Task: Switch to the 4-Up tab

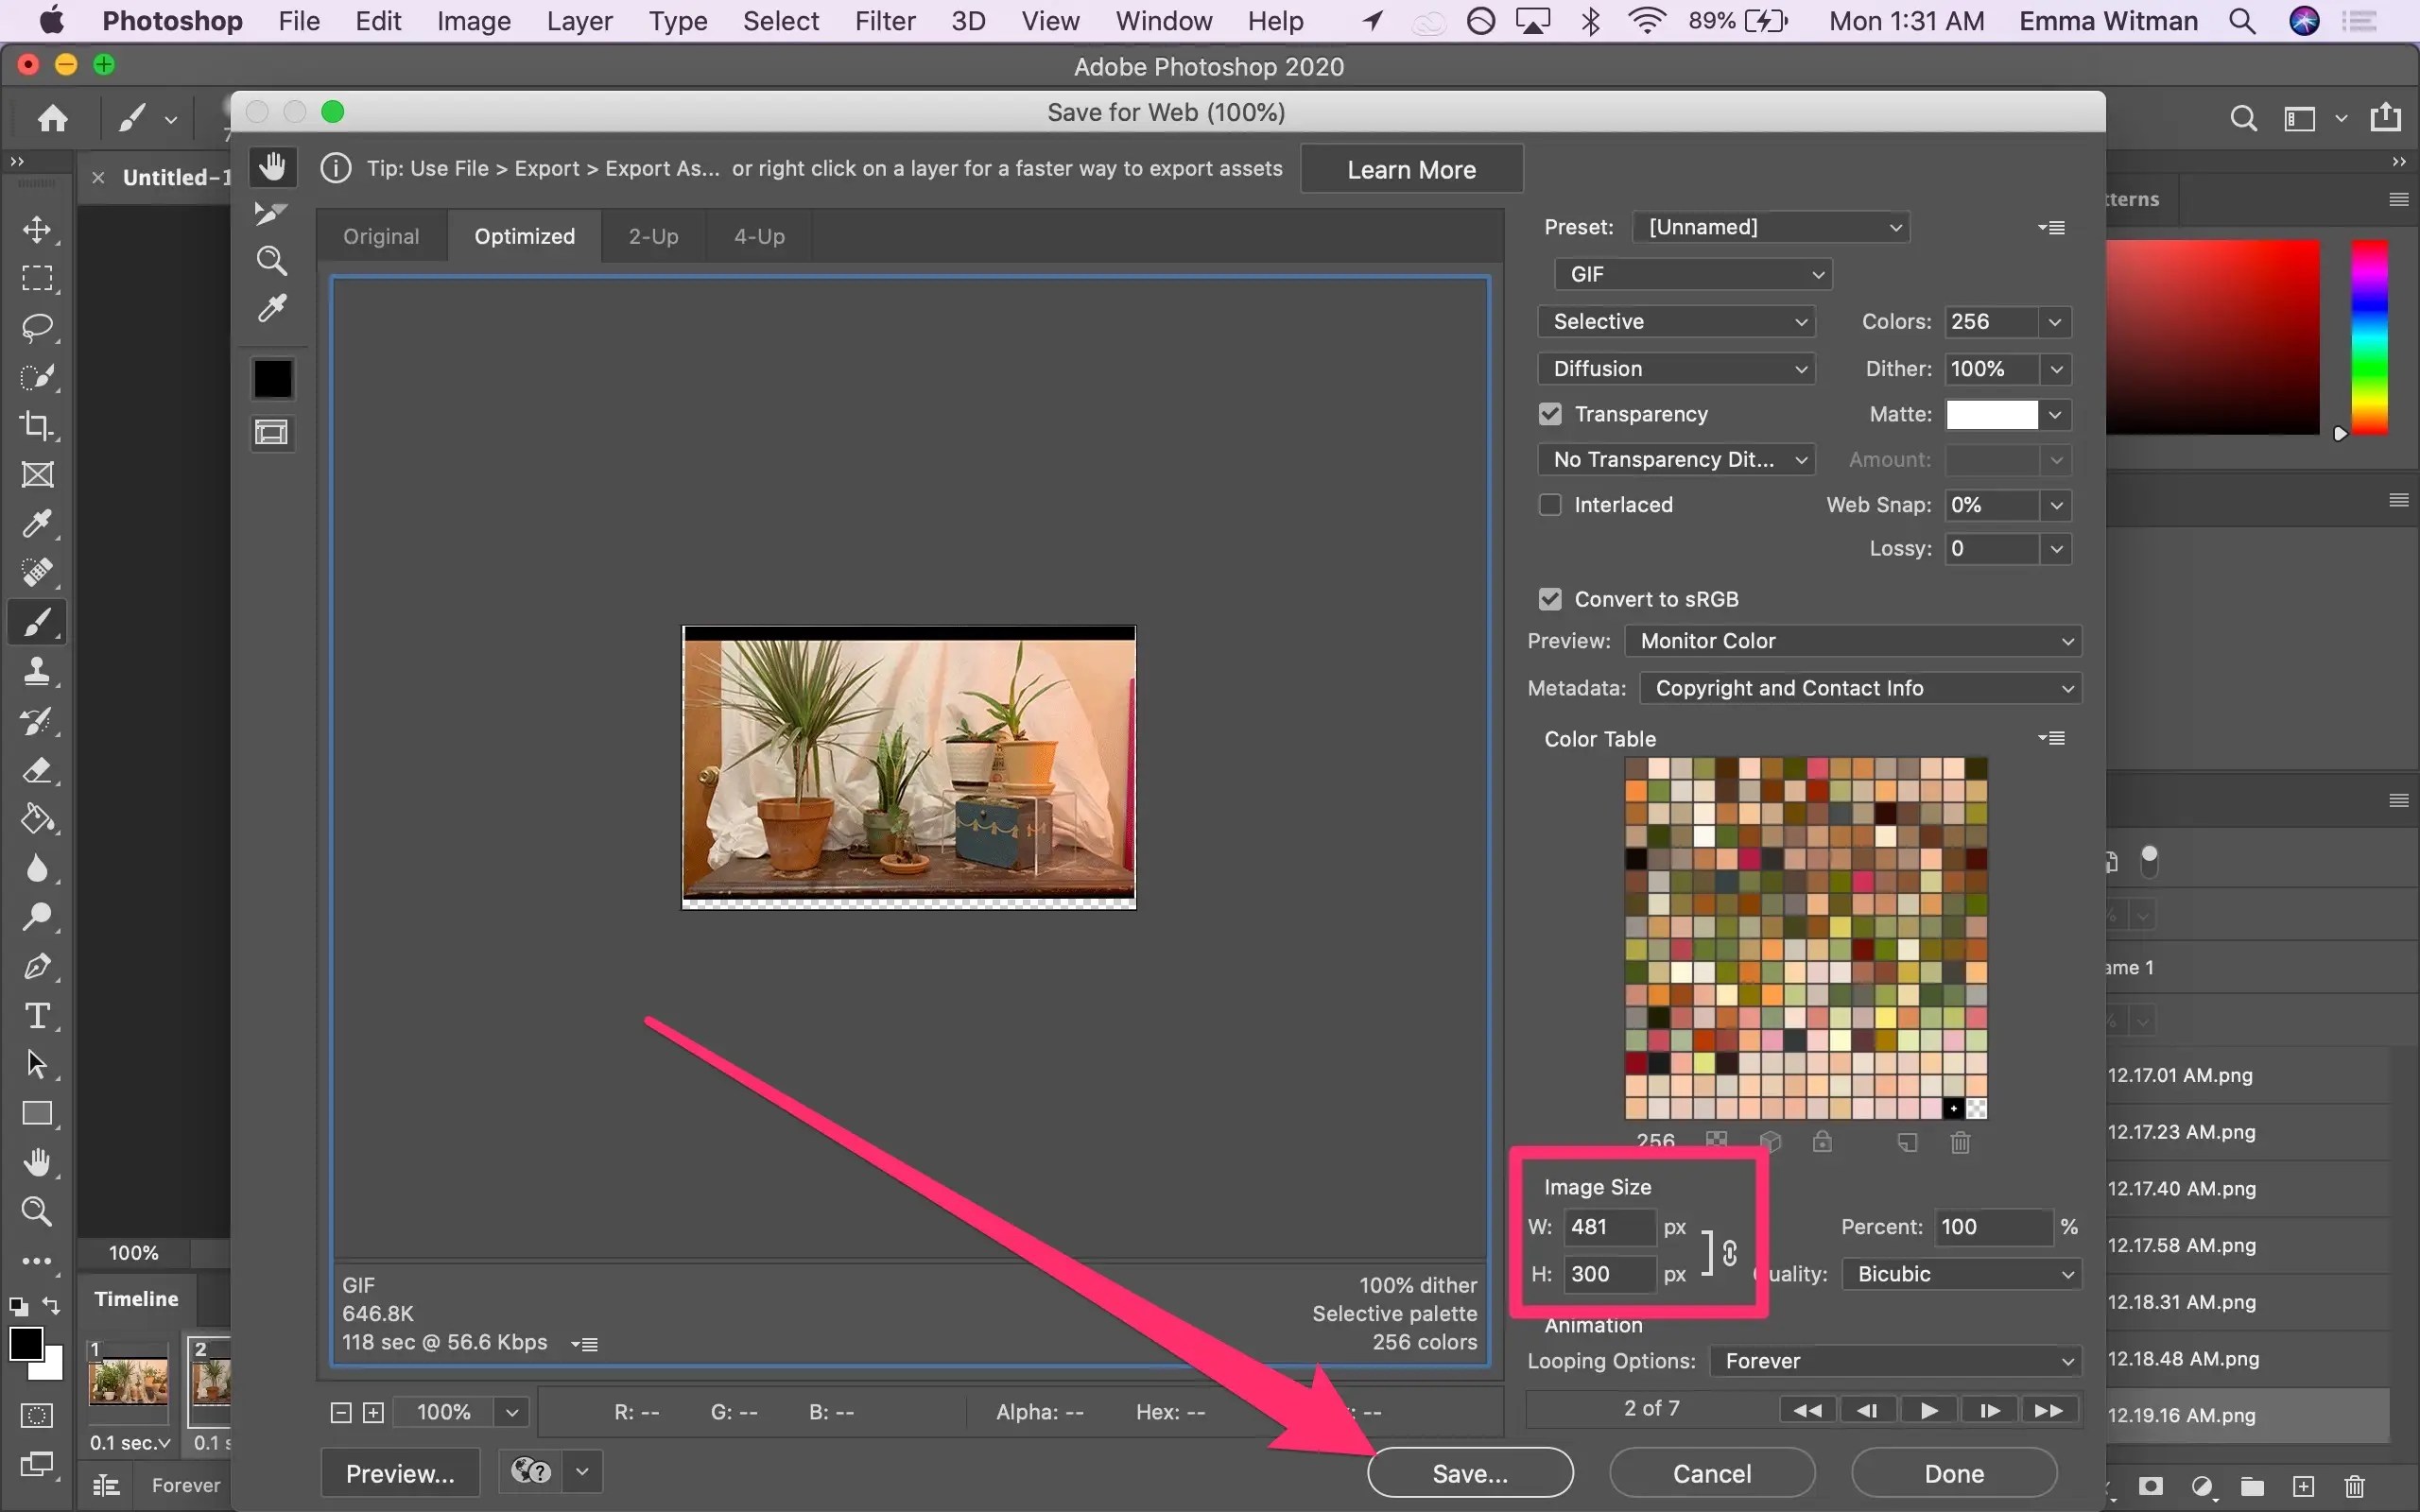Action: (x=759, y=236)
